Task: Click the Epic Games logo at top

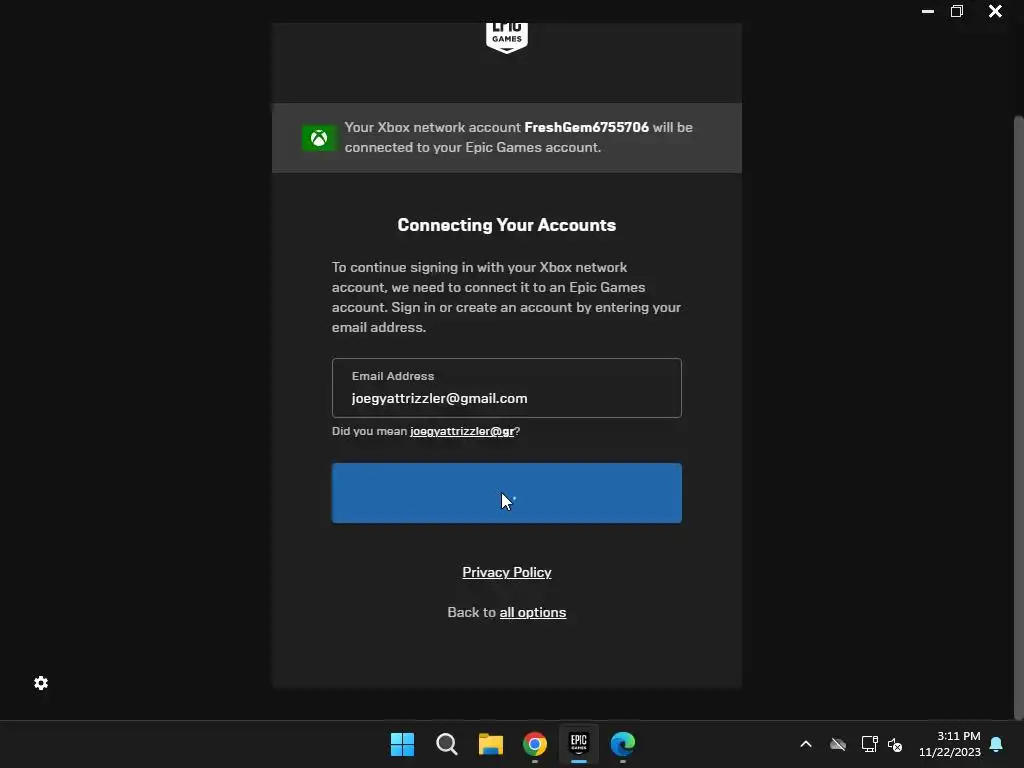Action: click(x=507, y=38)
